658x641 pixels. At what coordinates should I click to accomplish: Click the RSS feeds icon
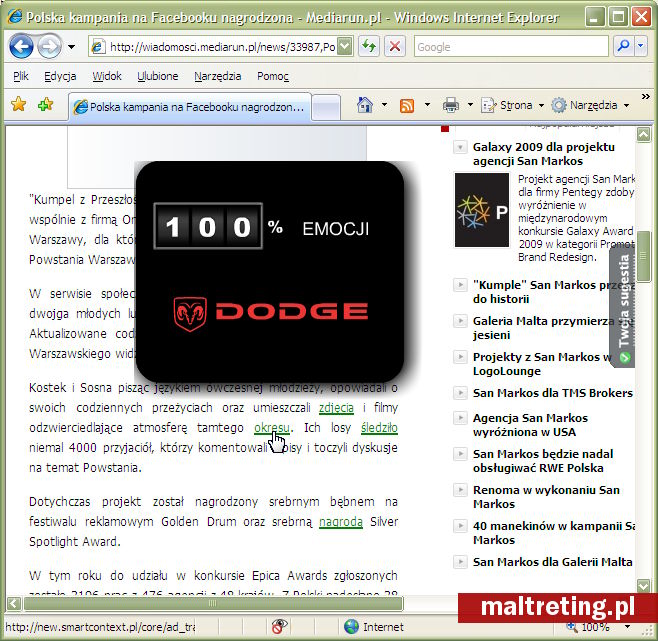[x=407, y=105]
